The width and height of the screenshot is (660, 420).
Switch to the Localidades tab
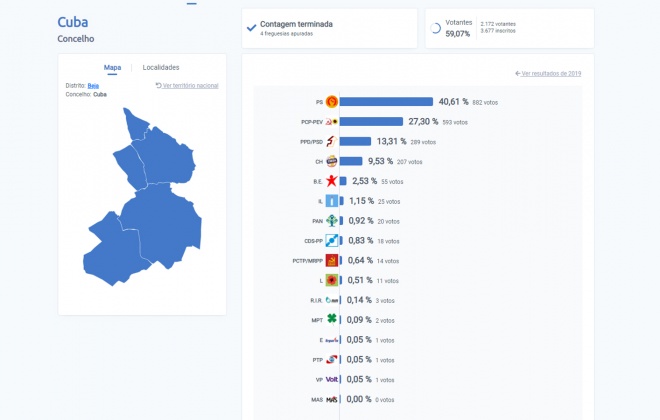click(161, 67)
